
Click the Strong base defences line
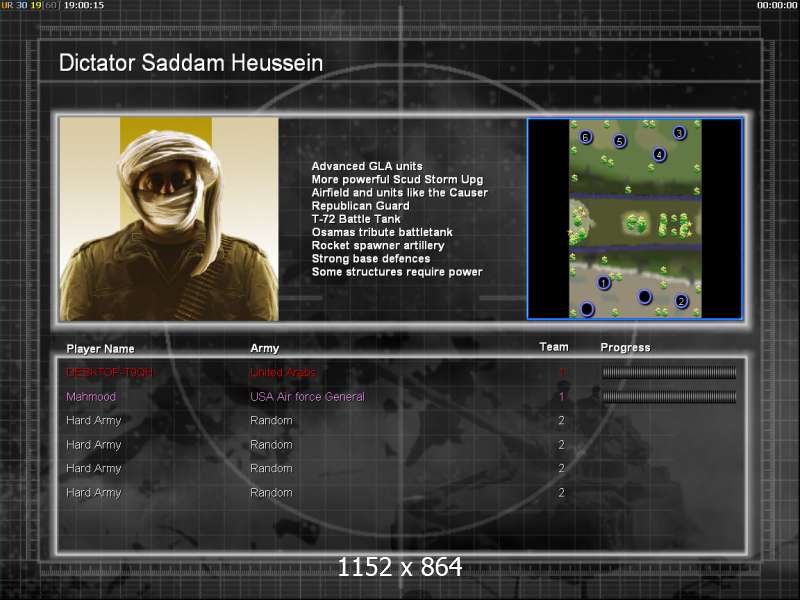(x=370, y=259)
